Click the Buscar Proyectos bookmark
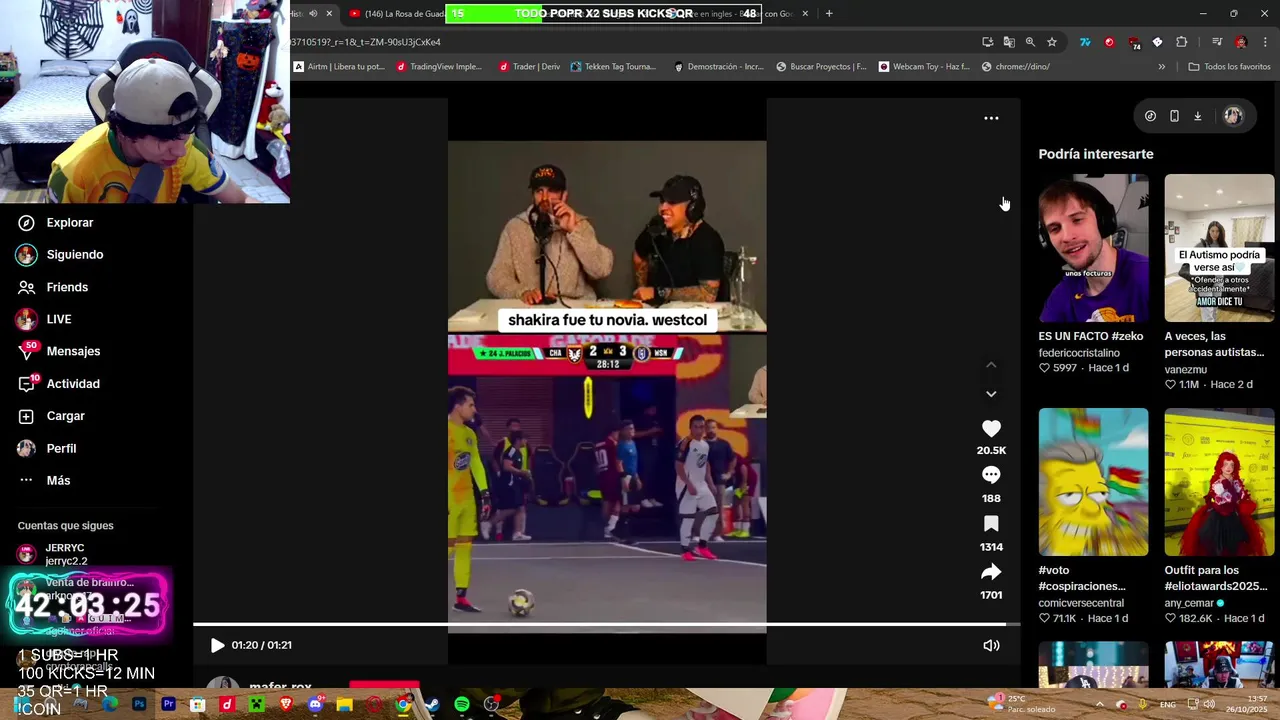Viewport: 1280px width, 720px height. pyautogui.click(x=821, y=67)
